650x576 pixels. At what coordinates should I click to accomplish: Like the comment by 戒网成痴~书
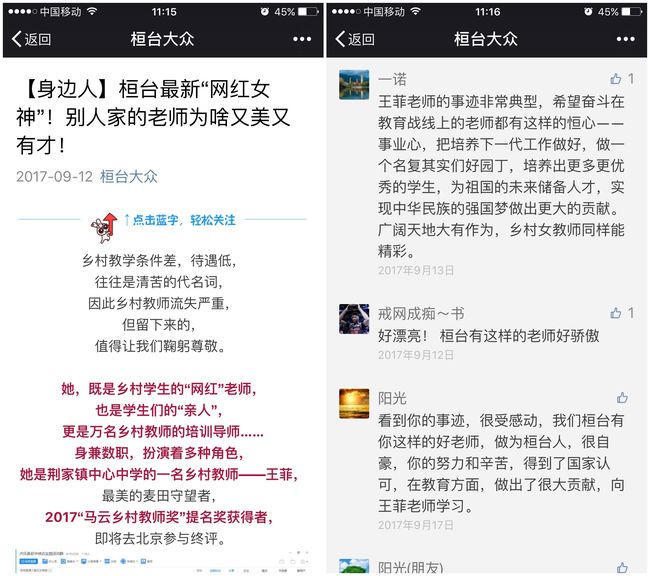616,313
